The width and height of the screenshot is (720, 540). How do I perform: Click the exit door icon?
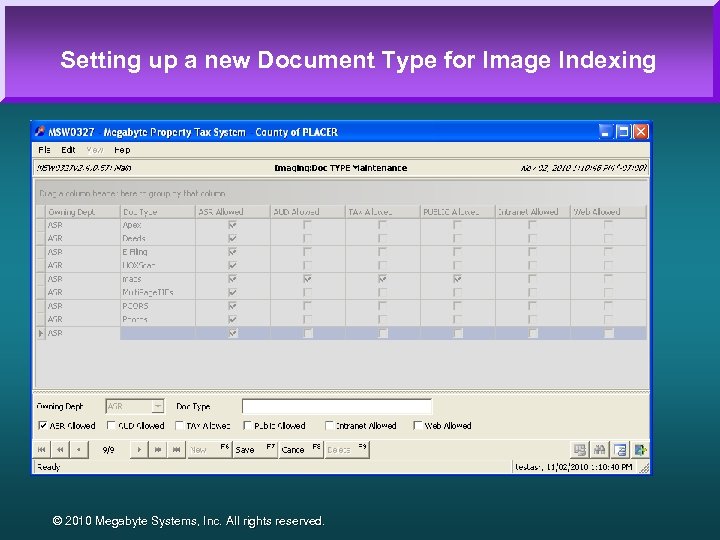point(638,450)
